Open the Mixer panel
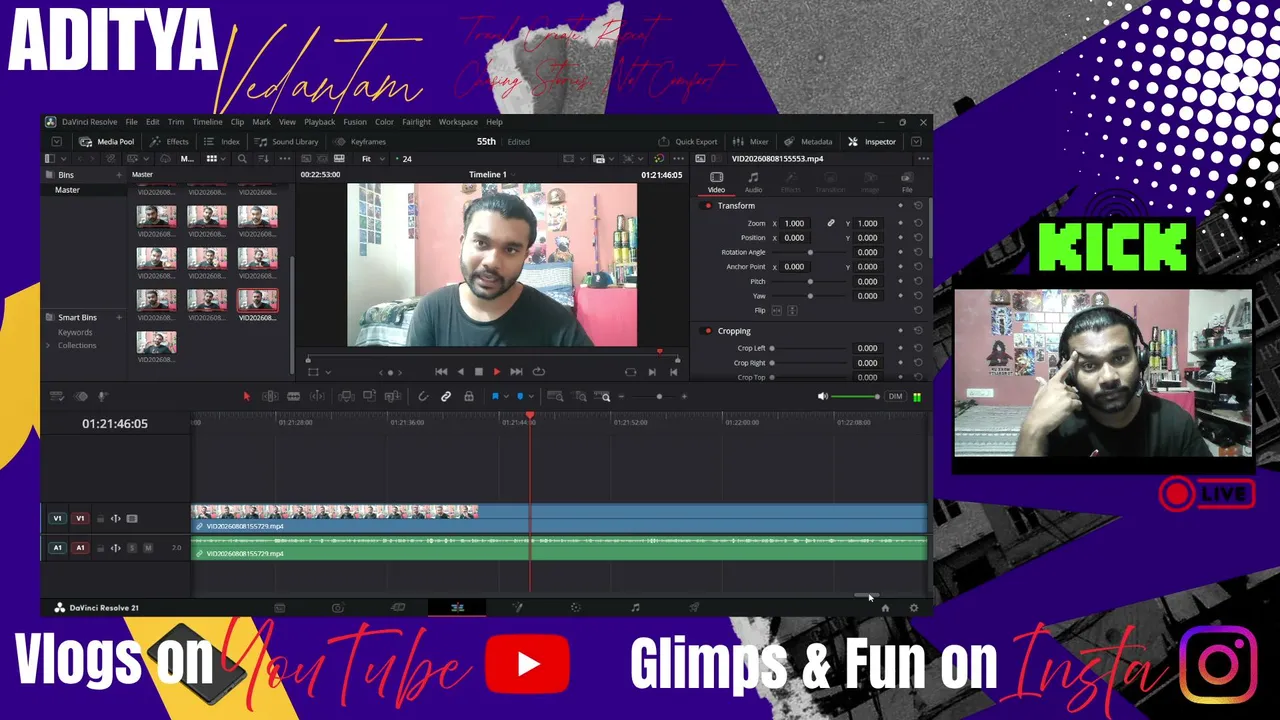The width and height of the screenshot is (1280, 720). [751, 142]
